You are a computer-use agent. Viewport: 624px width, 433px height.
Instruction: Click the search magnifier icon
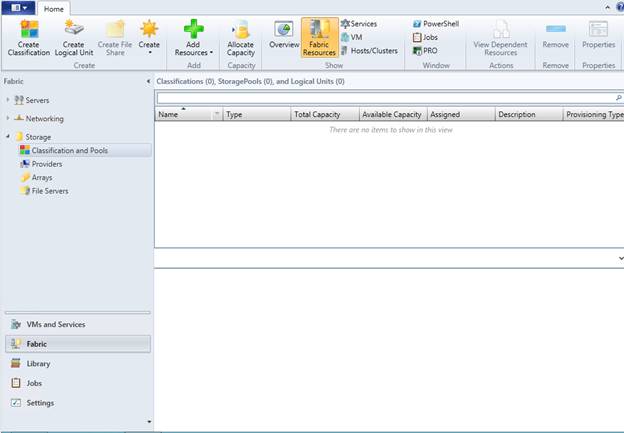(x=618, y=98)
